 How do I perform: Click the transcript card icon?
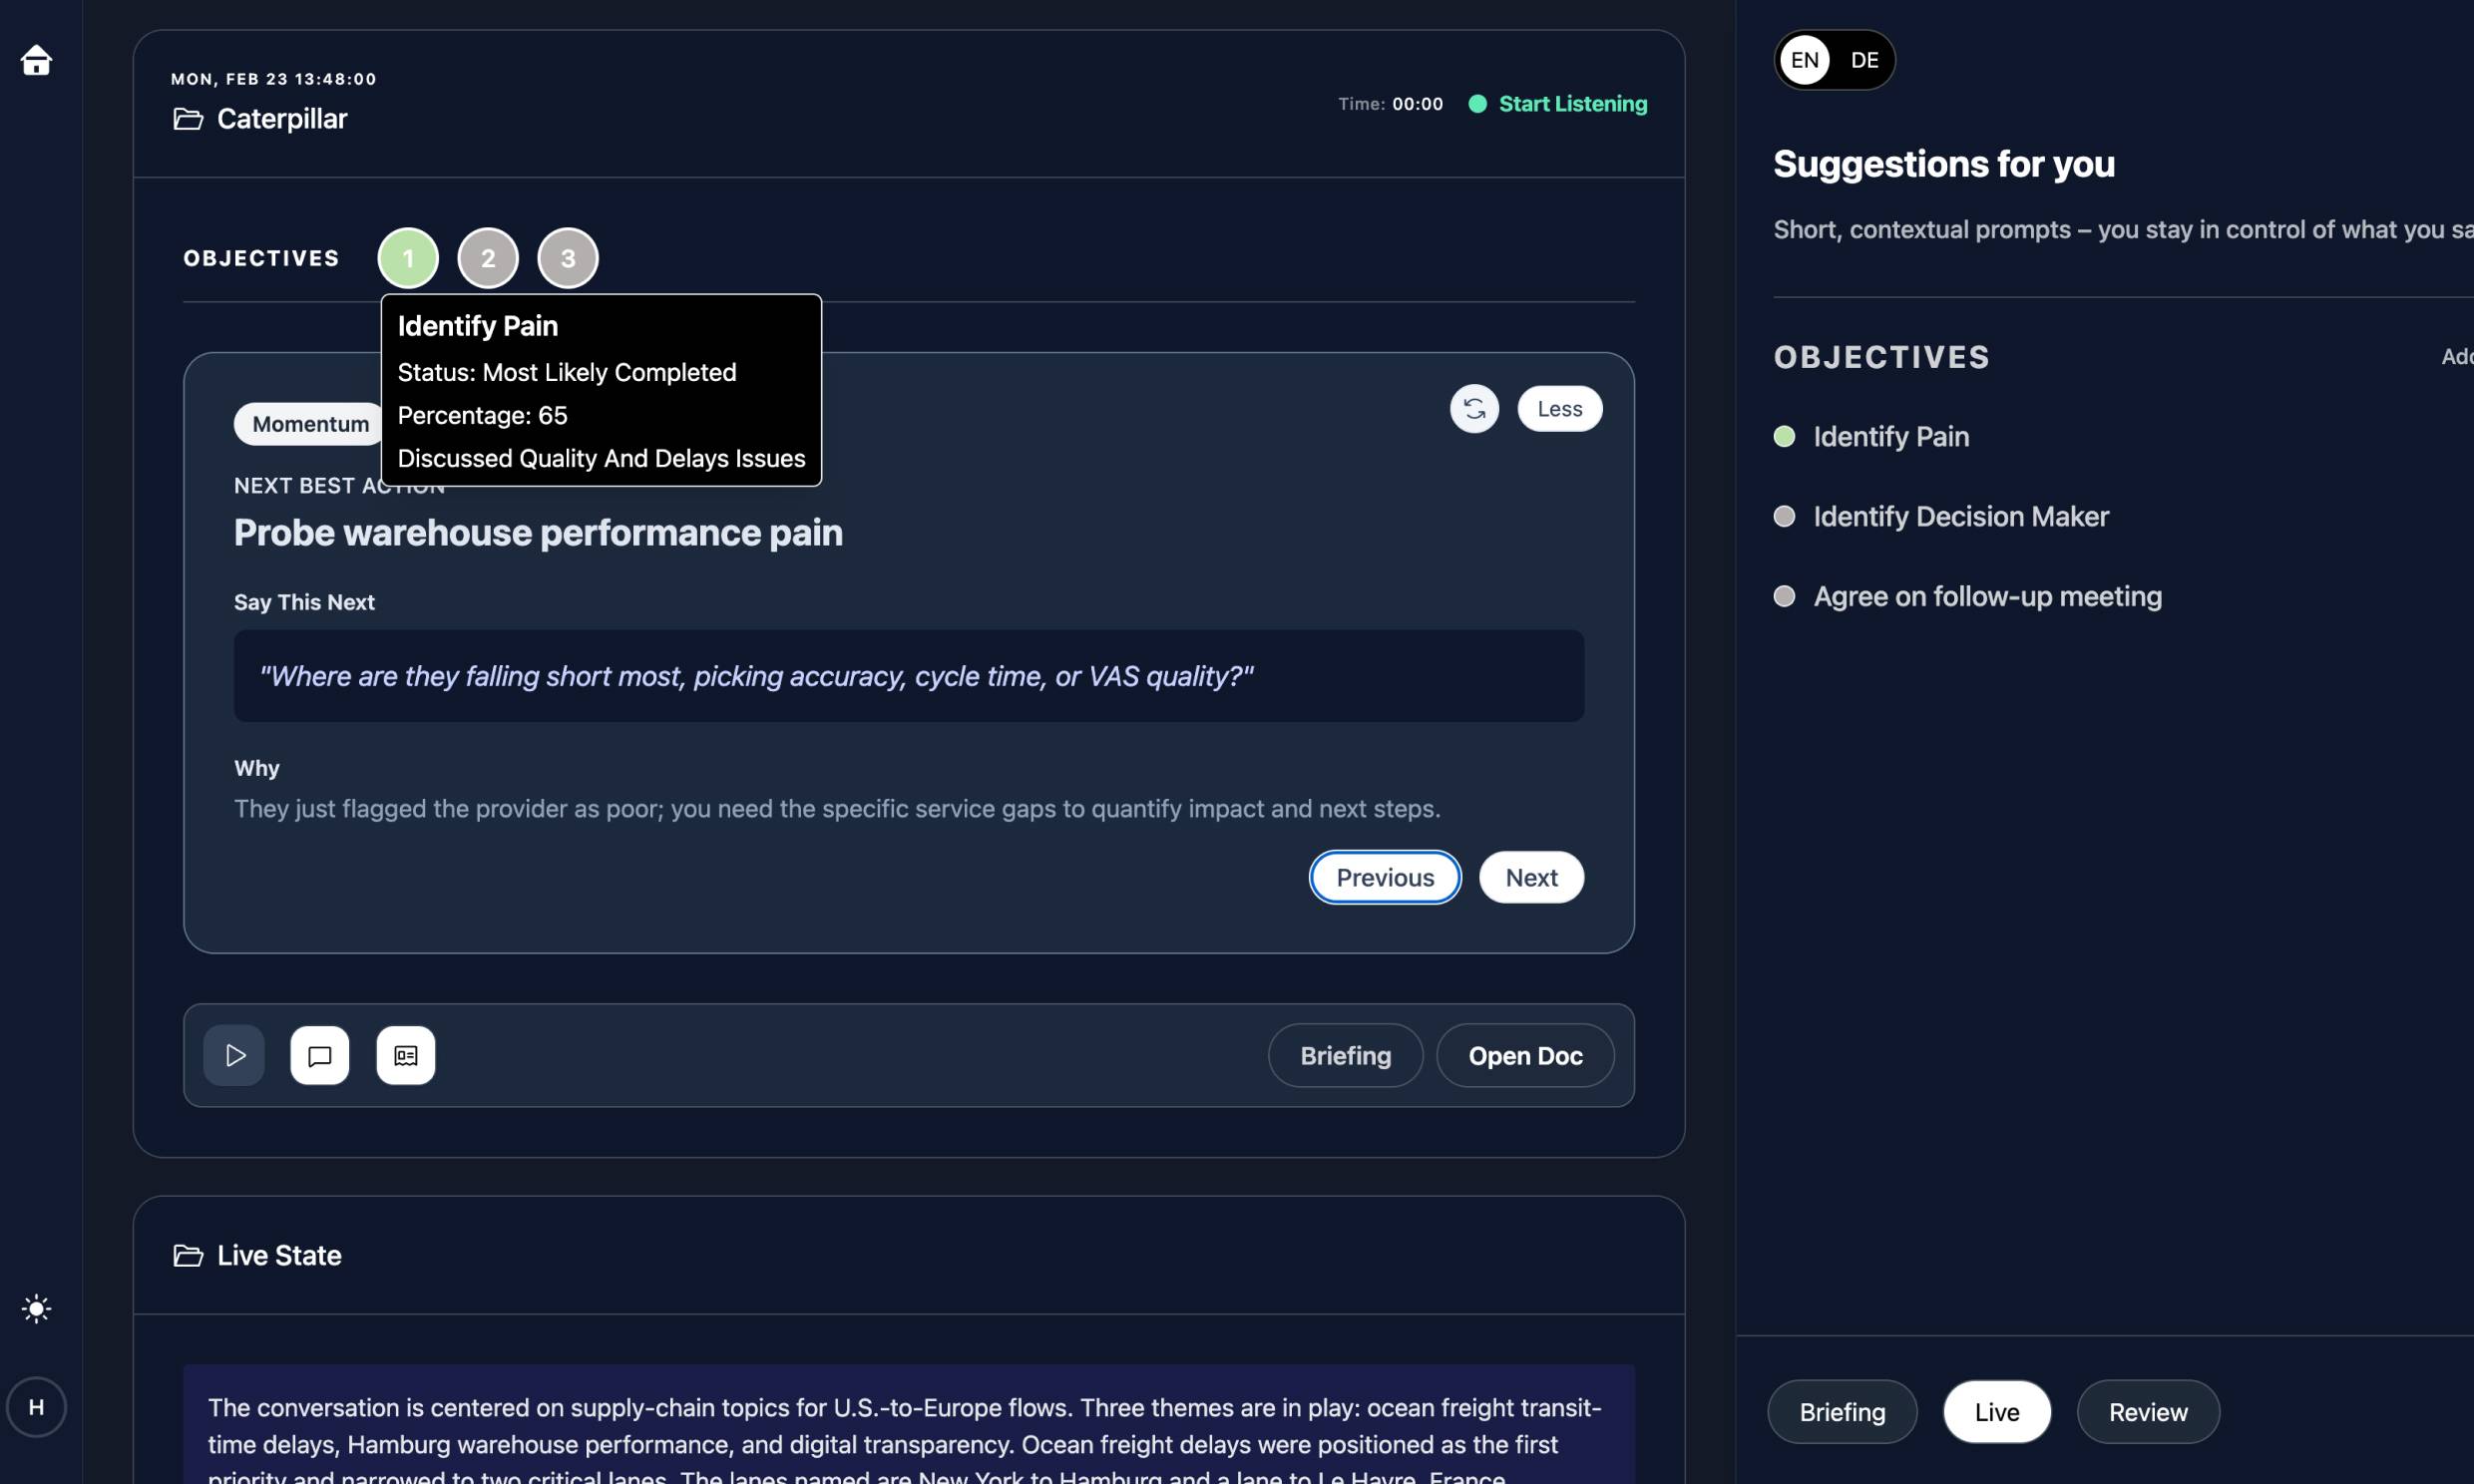[406, 1055]
